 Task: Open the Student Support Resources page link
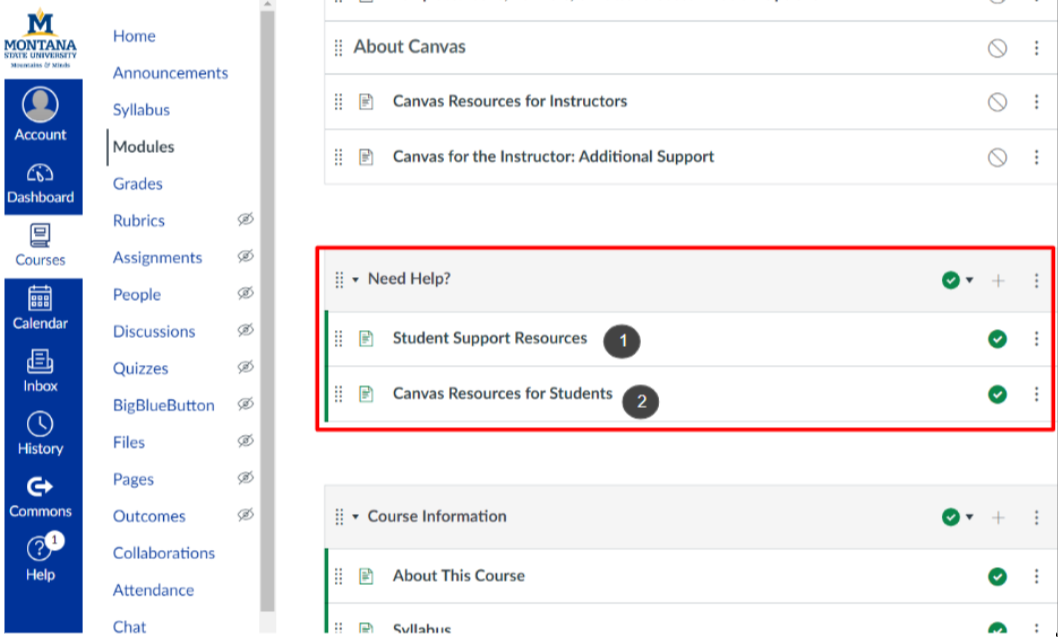[489, 339]
